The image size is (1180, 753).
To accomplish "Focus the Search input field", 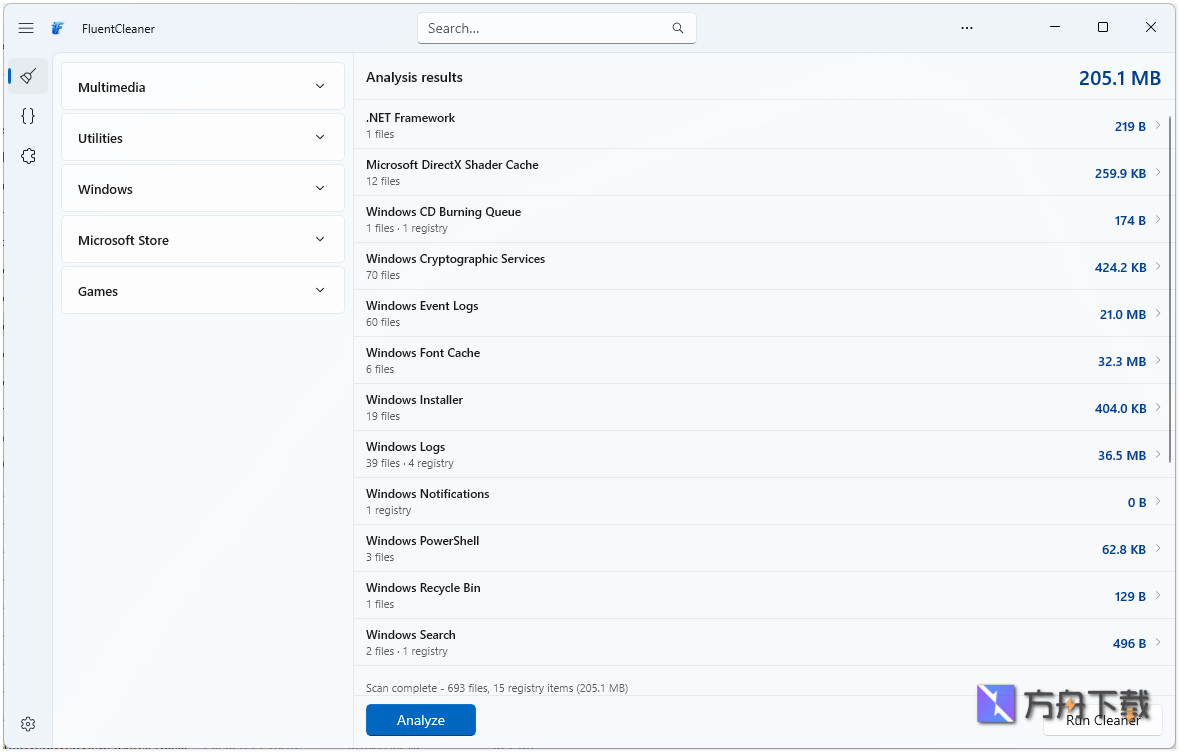I will 556,28.
